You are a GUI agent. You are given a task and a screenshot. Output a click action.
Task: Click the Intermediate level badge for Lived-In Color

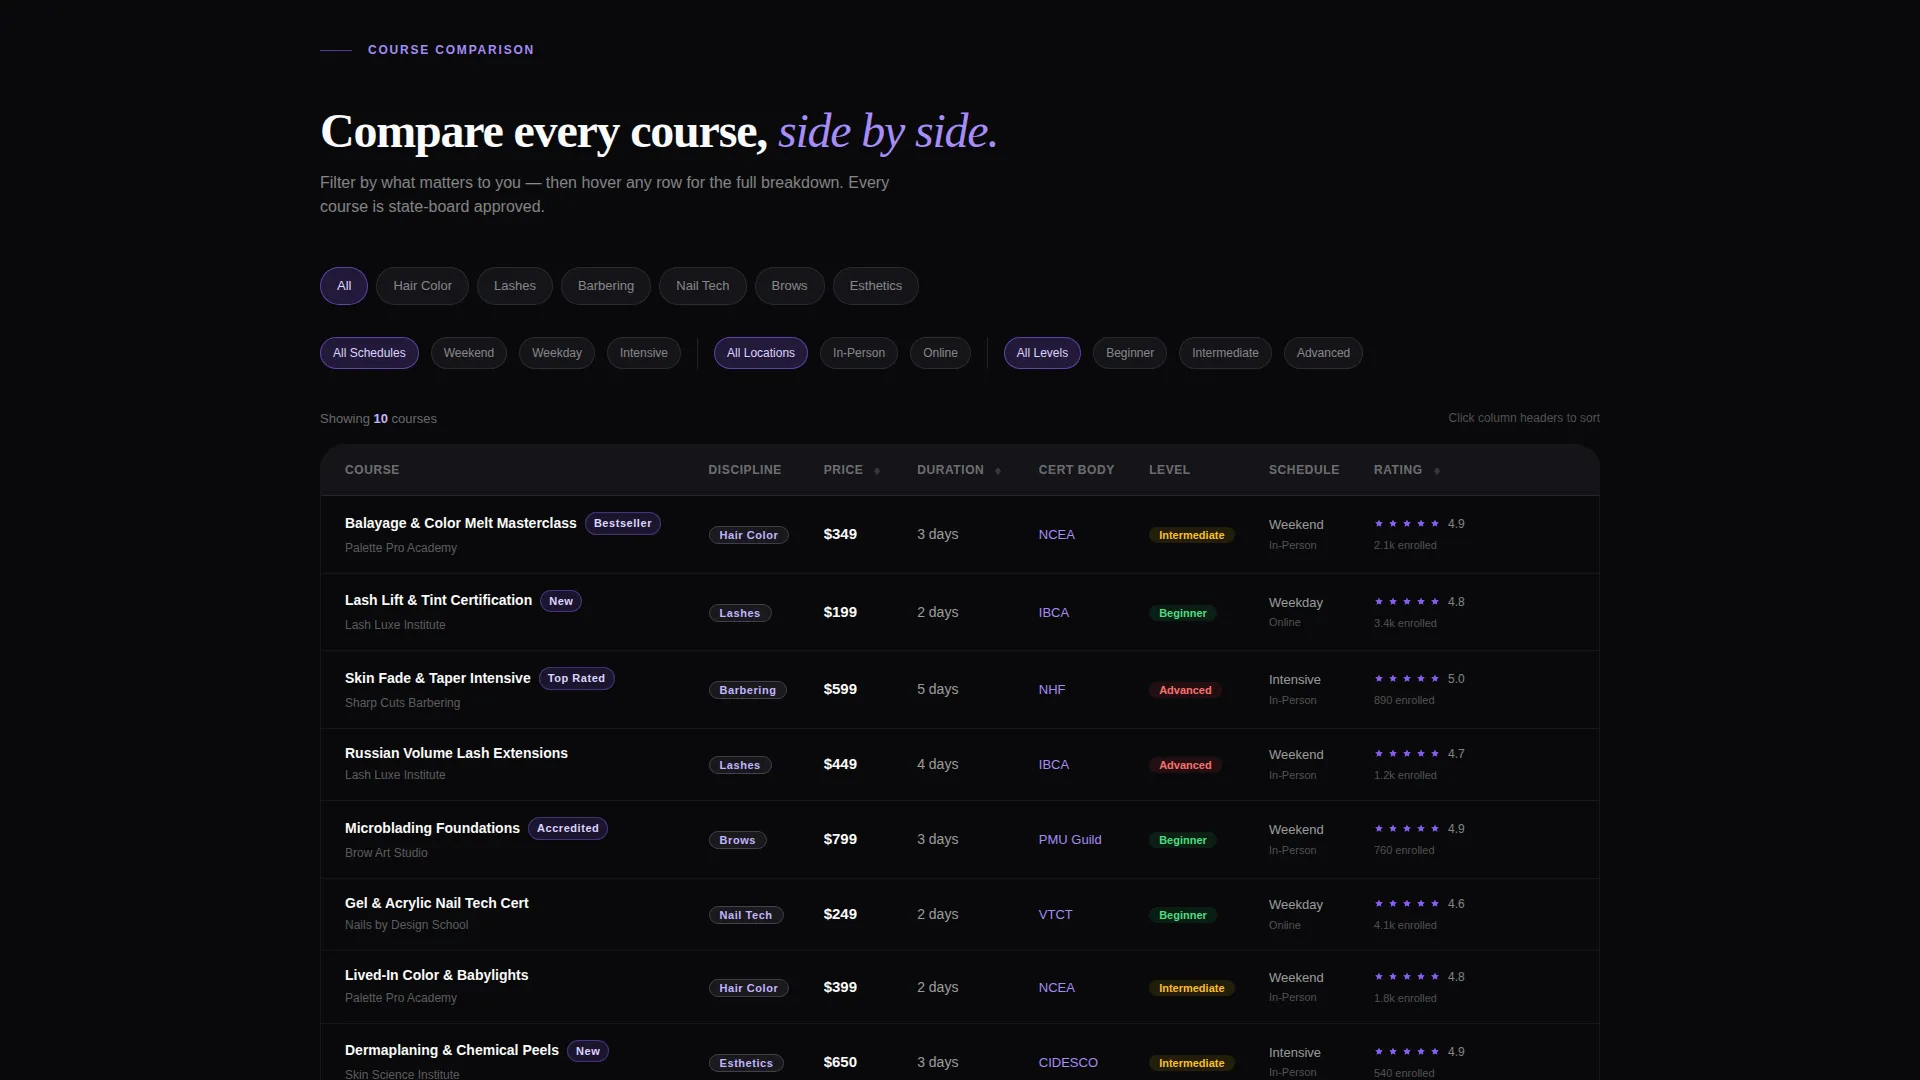[x=1191, y=988]
